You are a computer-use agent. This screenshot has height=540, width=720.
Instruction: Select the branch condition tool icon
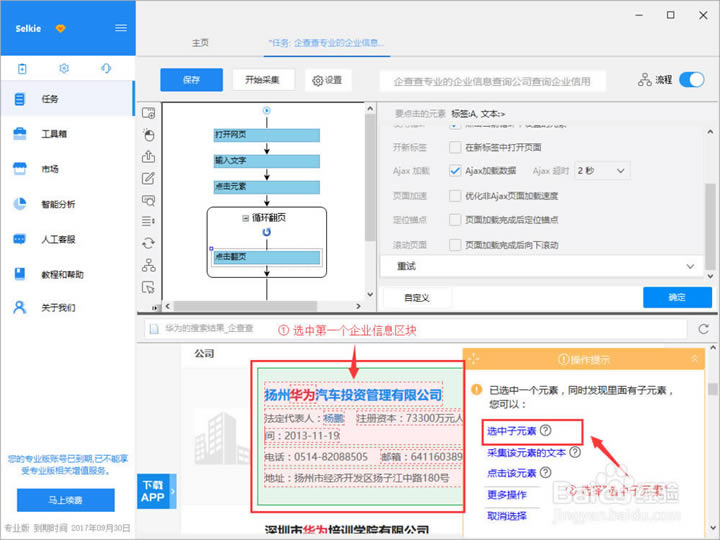click(x=149, y=265)
